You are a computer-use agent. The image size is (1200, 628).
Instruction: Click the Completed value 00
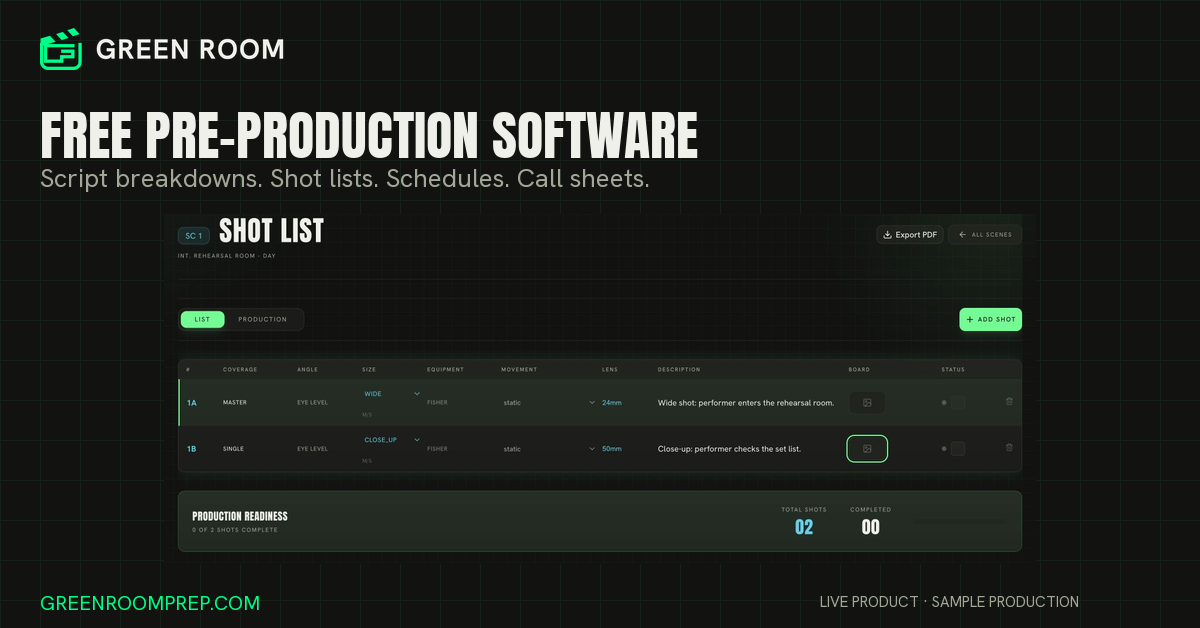click(x=871, y=527)
